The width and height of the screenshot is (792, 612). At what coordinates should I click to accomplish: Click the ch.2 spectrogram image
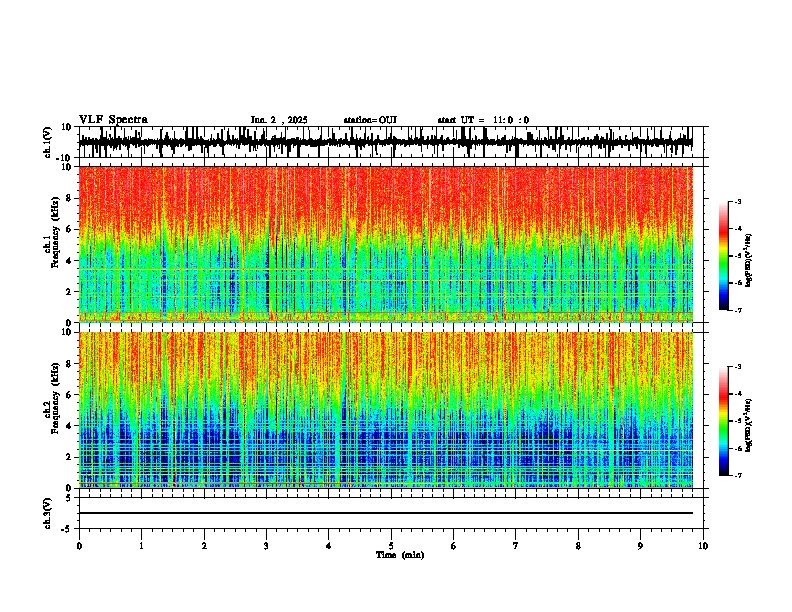[x=386, y=410]
